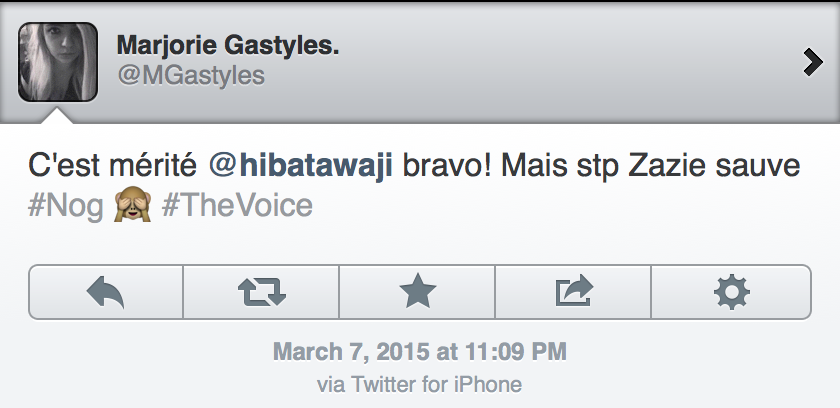Select the @MGastyles handle

190,76
